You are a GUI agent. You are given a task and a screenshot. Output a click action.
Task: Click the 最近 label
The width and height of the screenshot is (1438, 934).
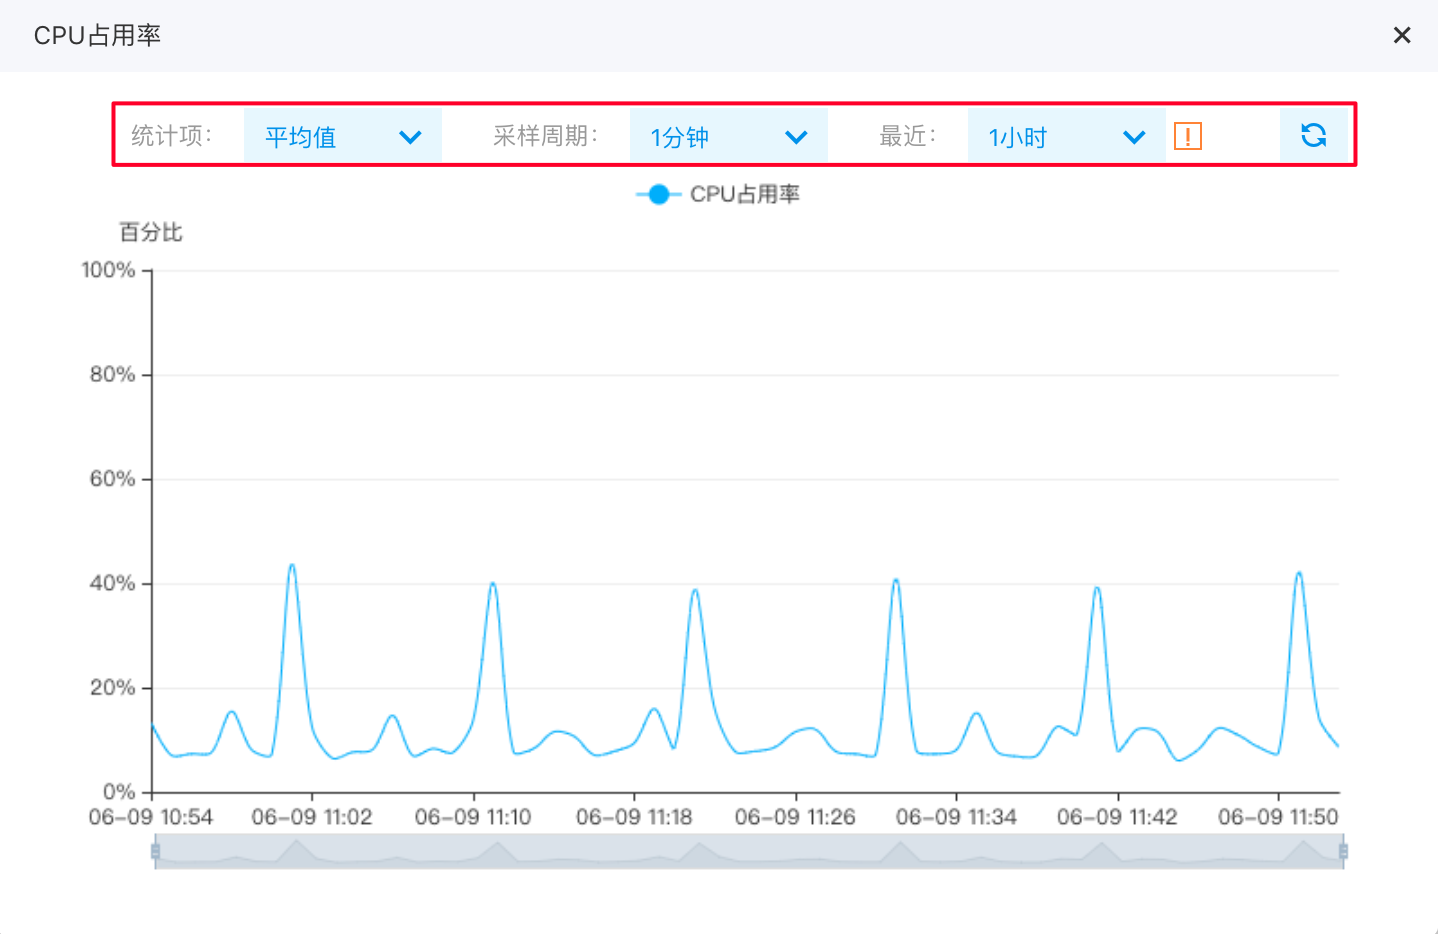pos(907,136)
